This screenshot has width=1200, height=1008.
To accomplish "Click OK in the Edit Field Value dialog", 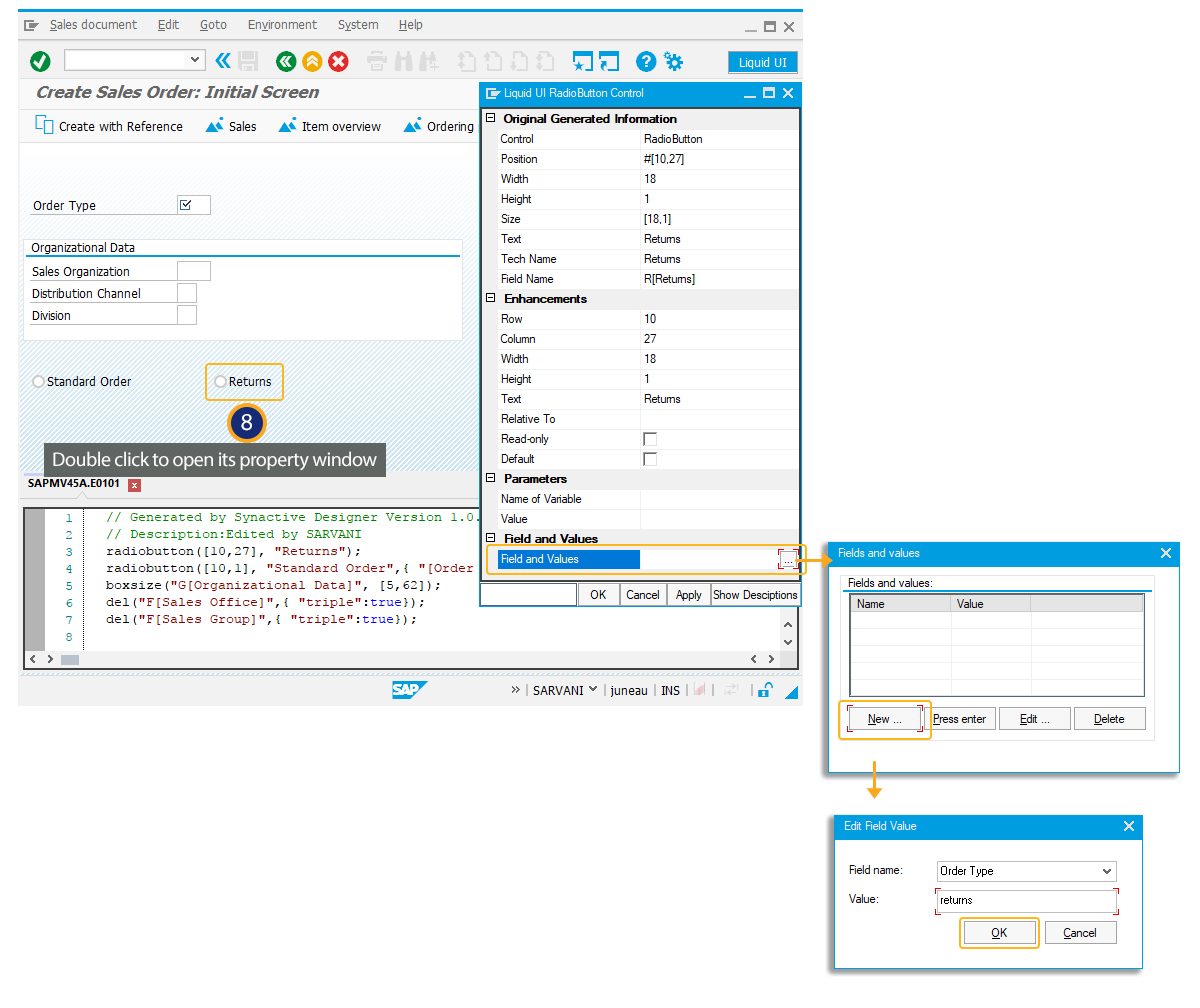I will click(999, 933).
